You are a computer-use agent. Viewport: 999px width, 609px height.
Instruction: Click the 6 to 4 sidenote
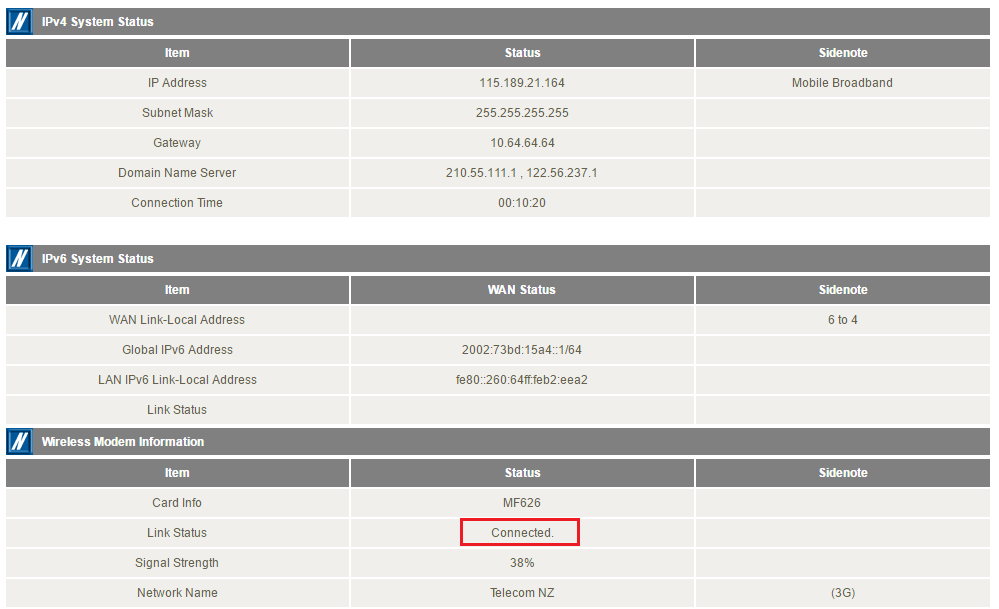tap(842, 320)
